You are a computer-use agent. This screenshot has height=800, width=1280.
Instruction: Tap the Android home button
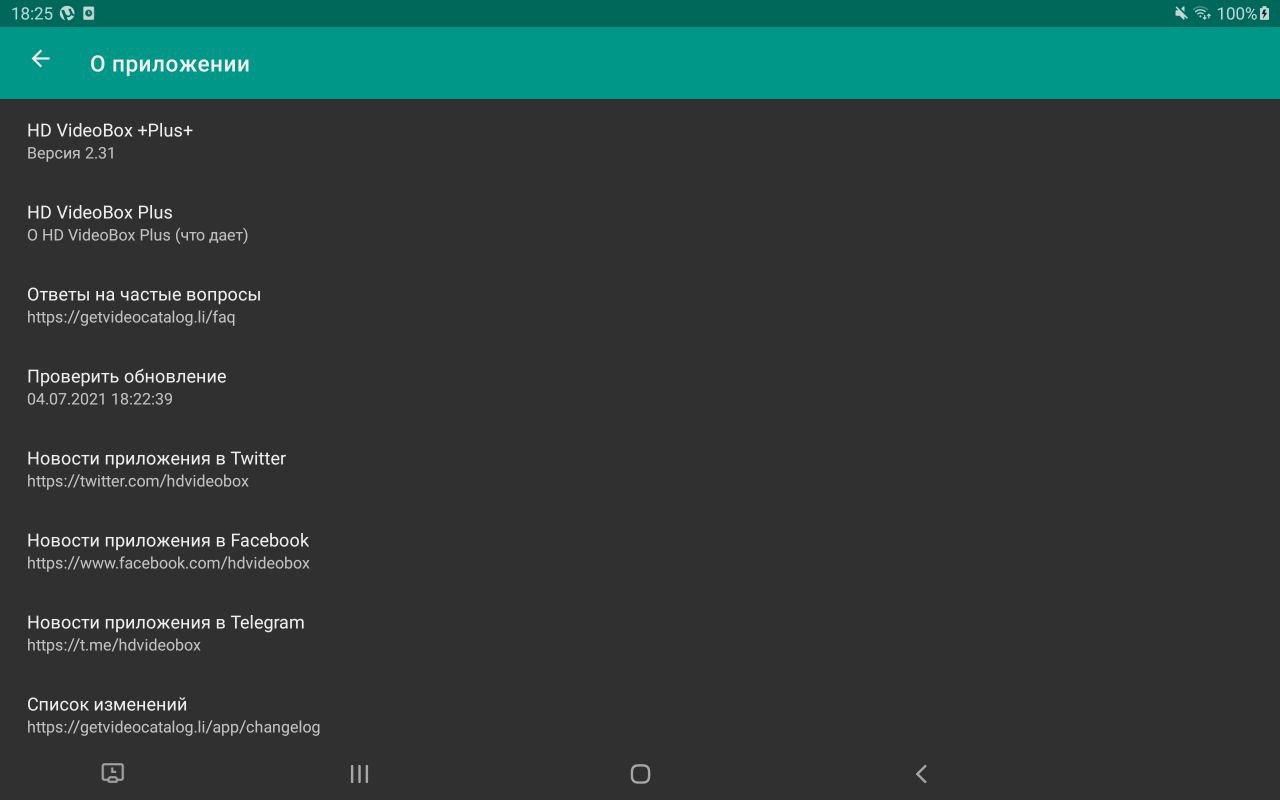(x=640, y=773)
